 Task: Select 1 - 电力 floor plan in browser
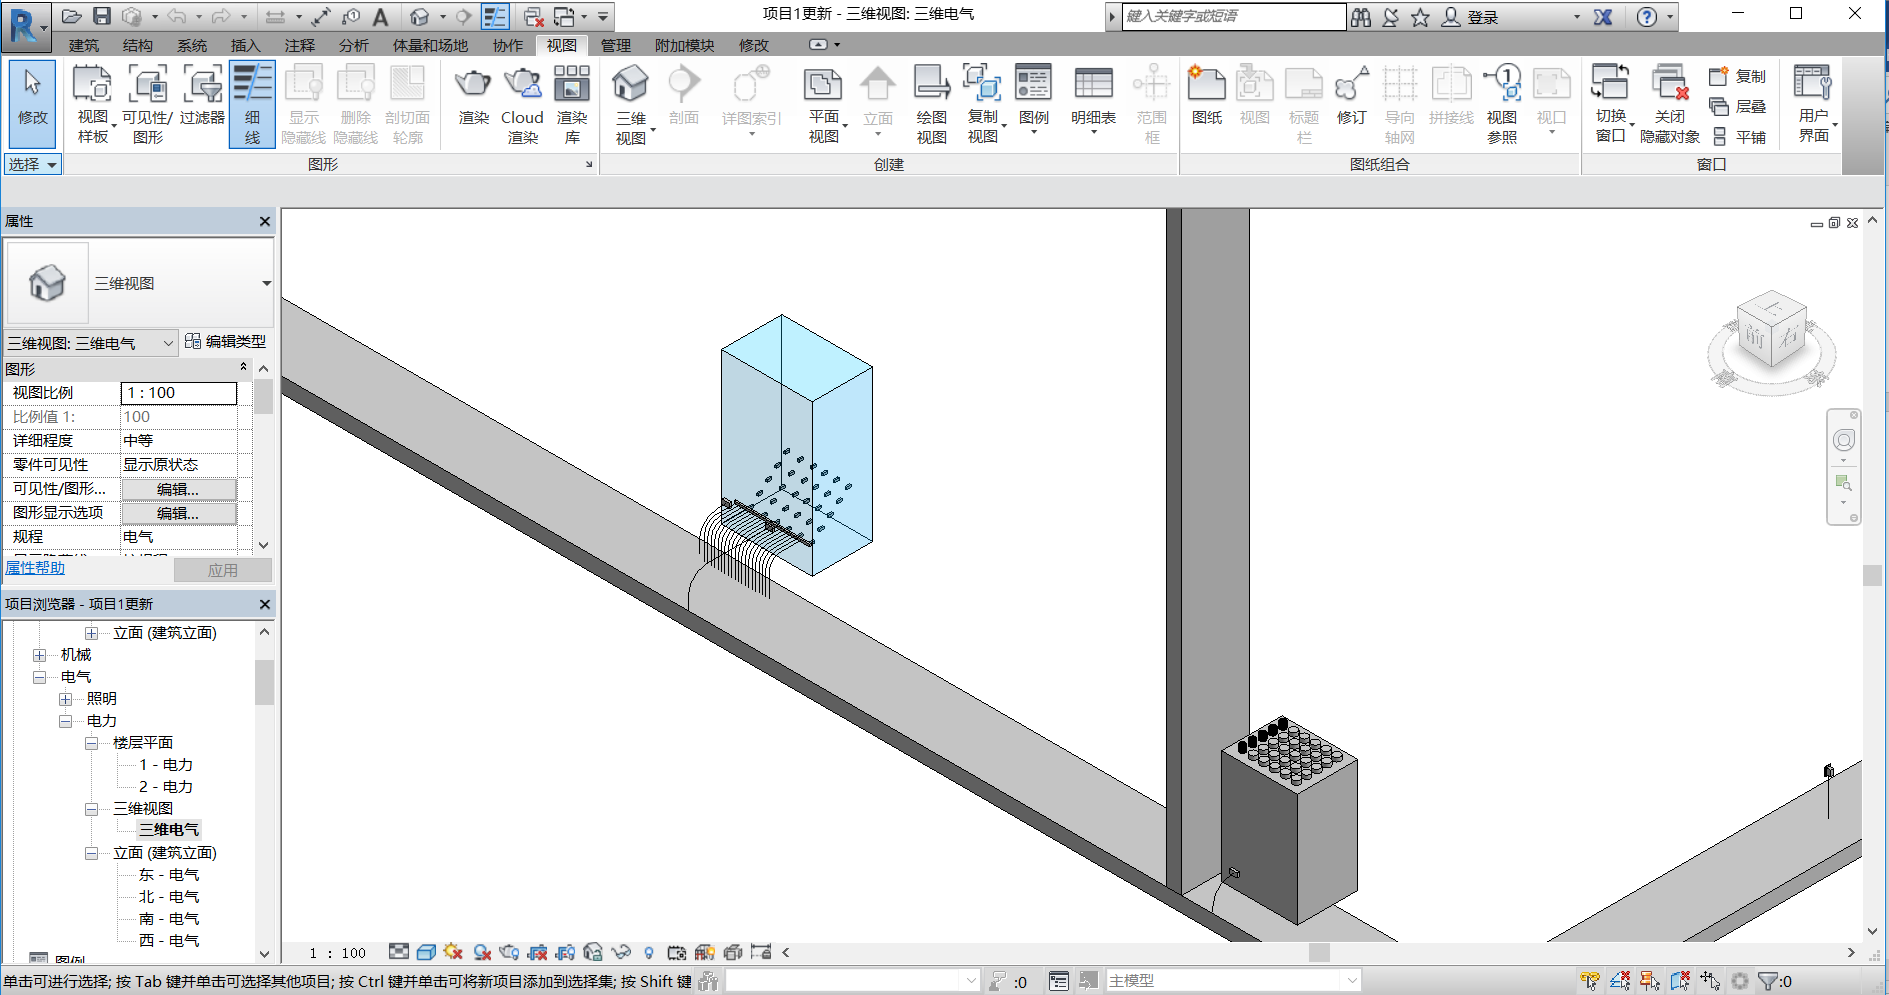coord(166,765)
